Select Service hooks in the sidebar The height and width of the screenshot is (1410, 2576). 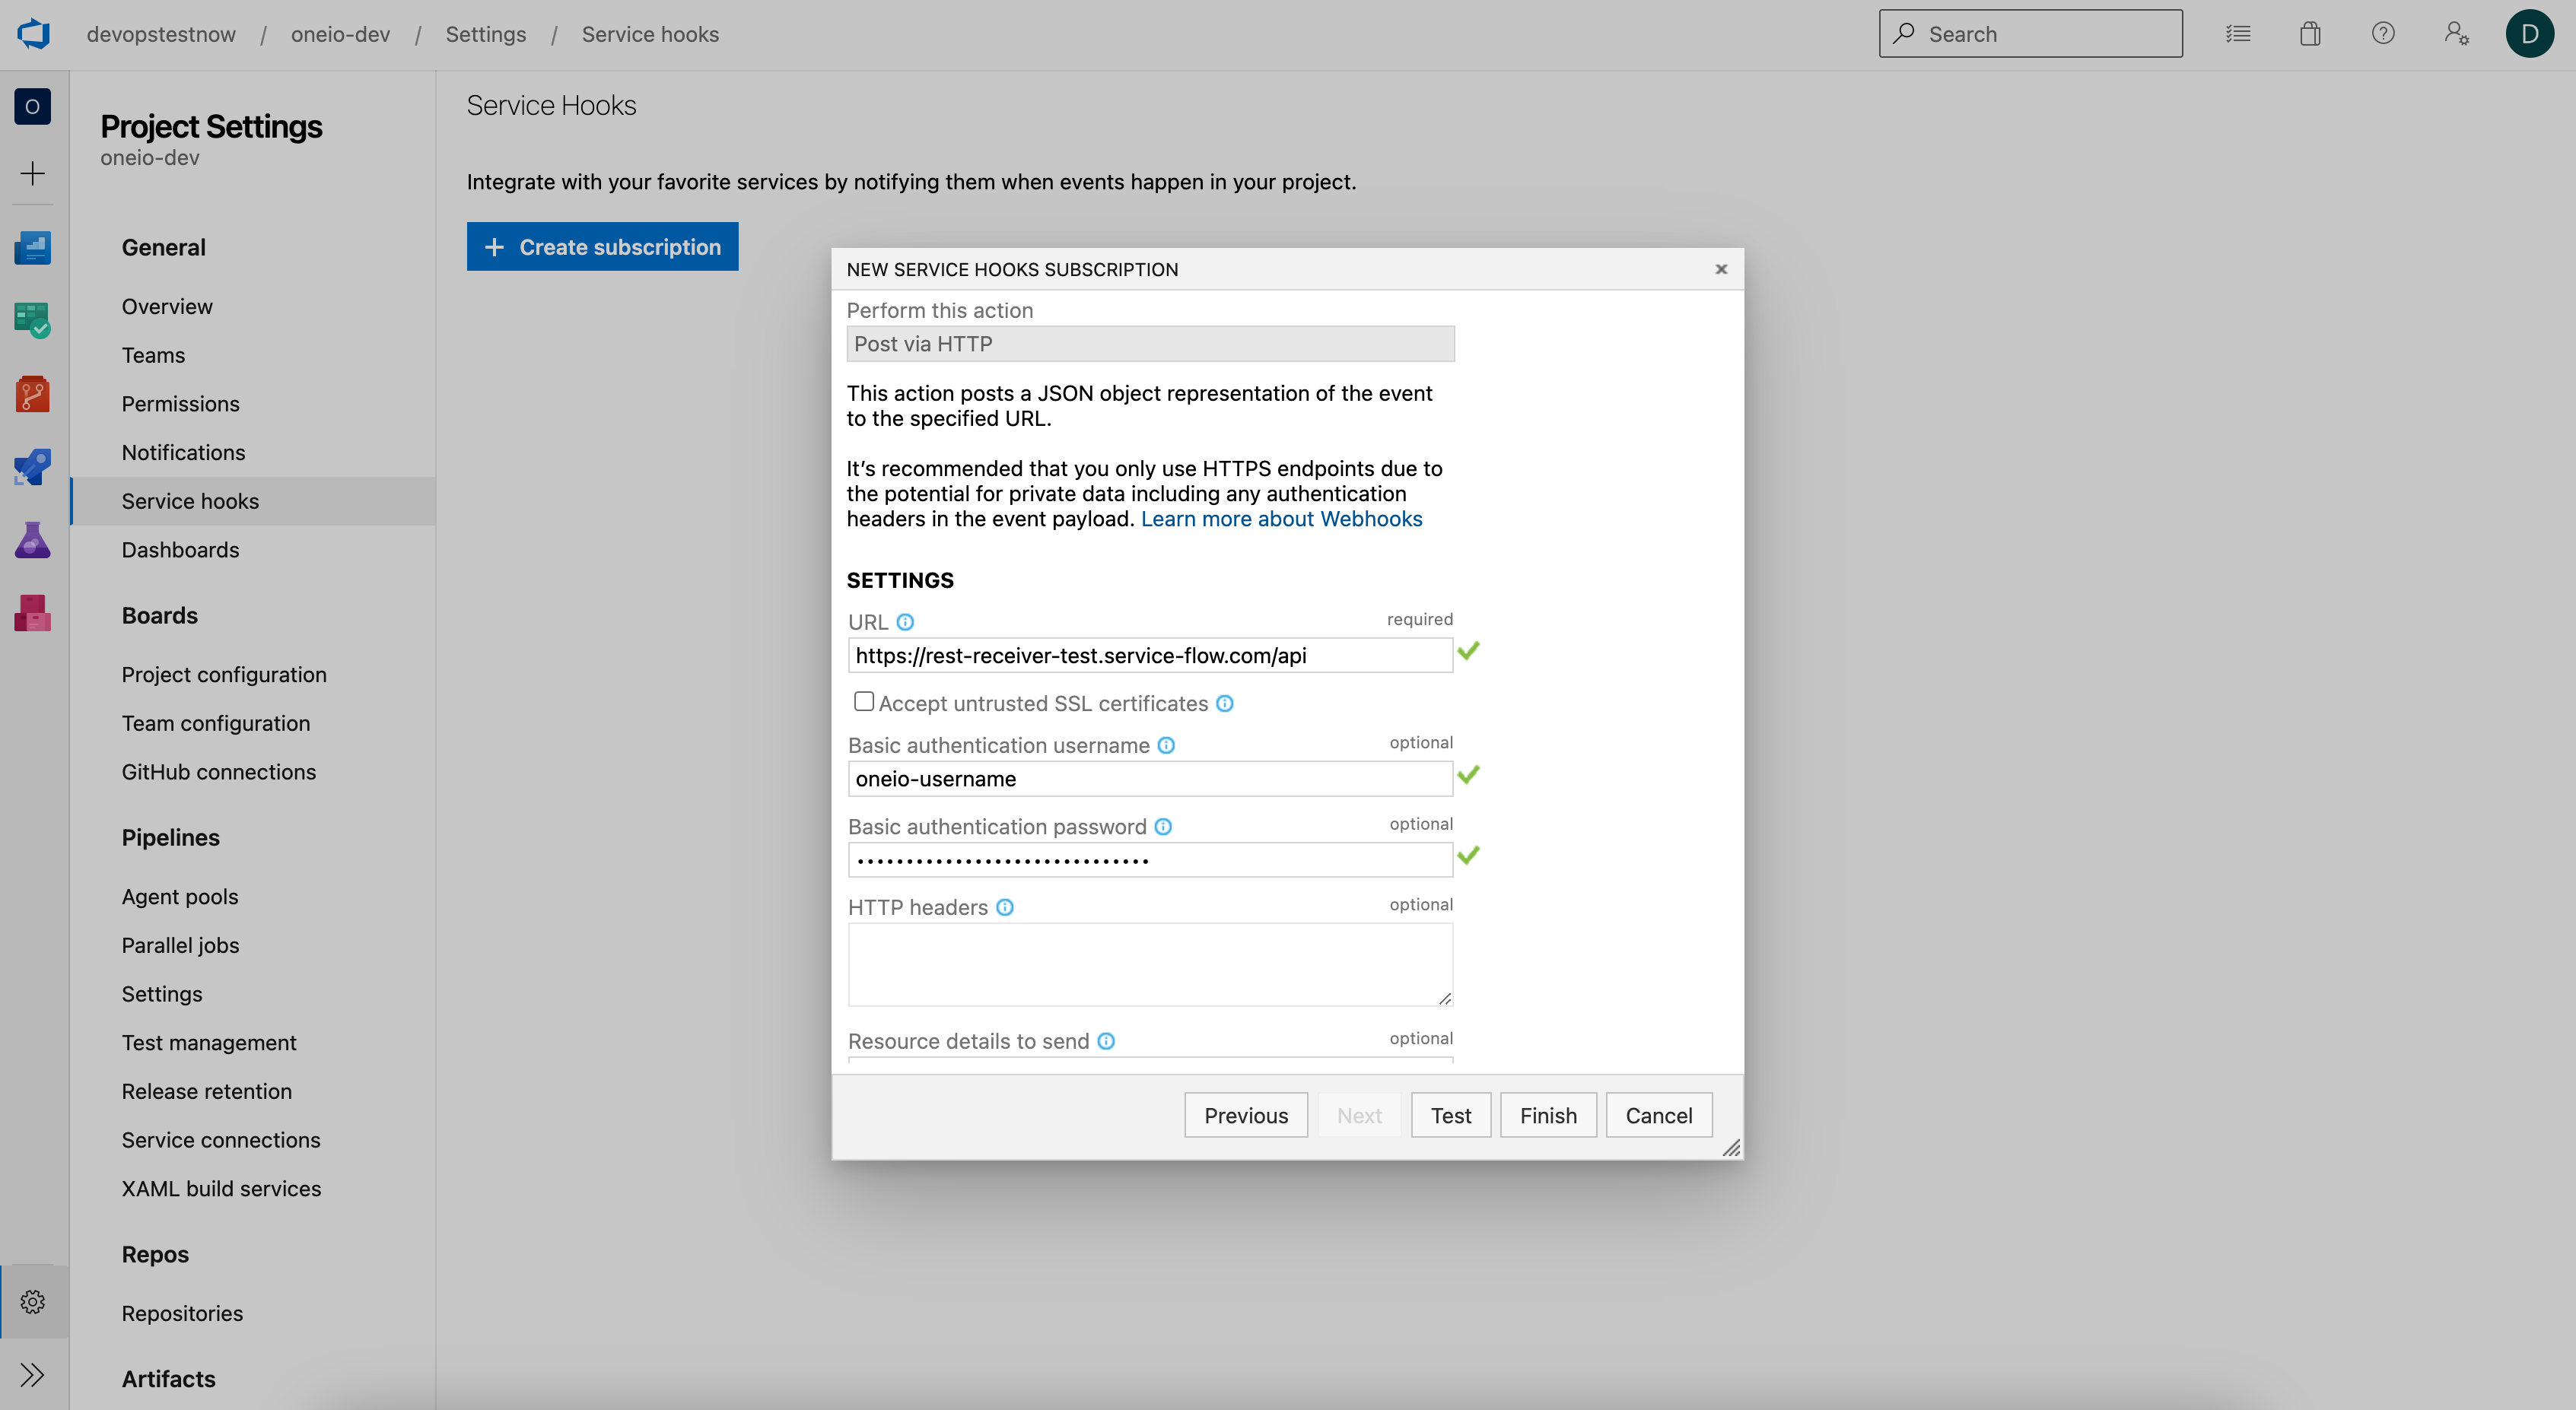253,501
